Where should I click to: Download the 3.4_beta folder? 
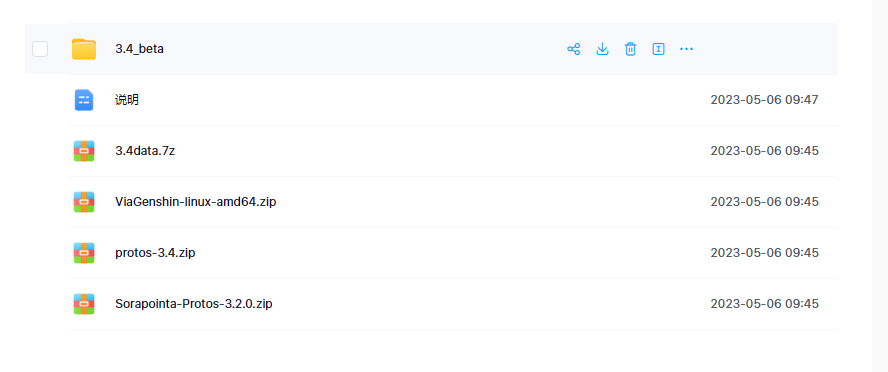[602, 49]
